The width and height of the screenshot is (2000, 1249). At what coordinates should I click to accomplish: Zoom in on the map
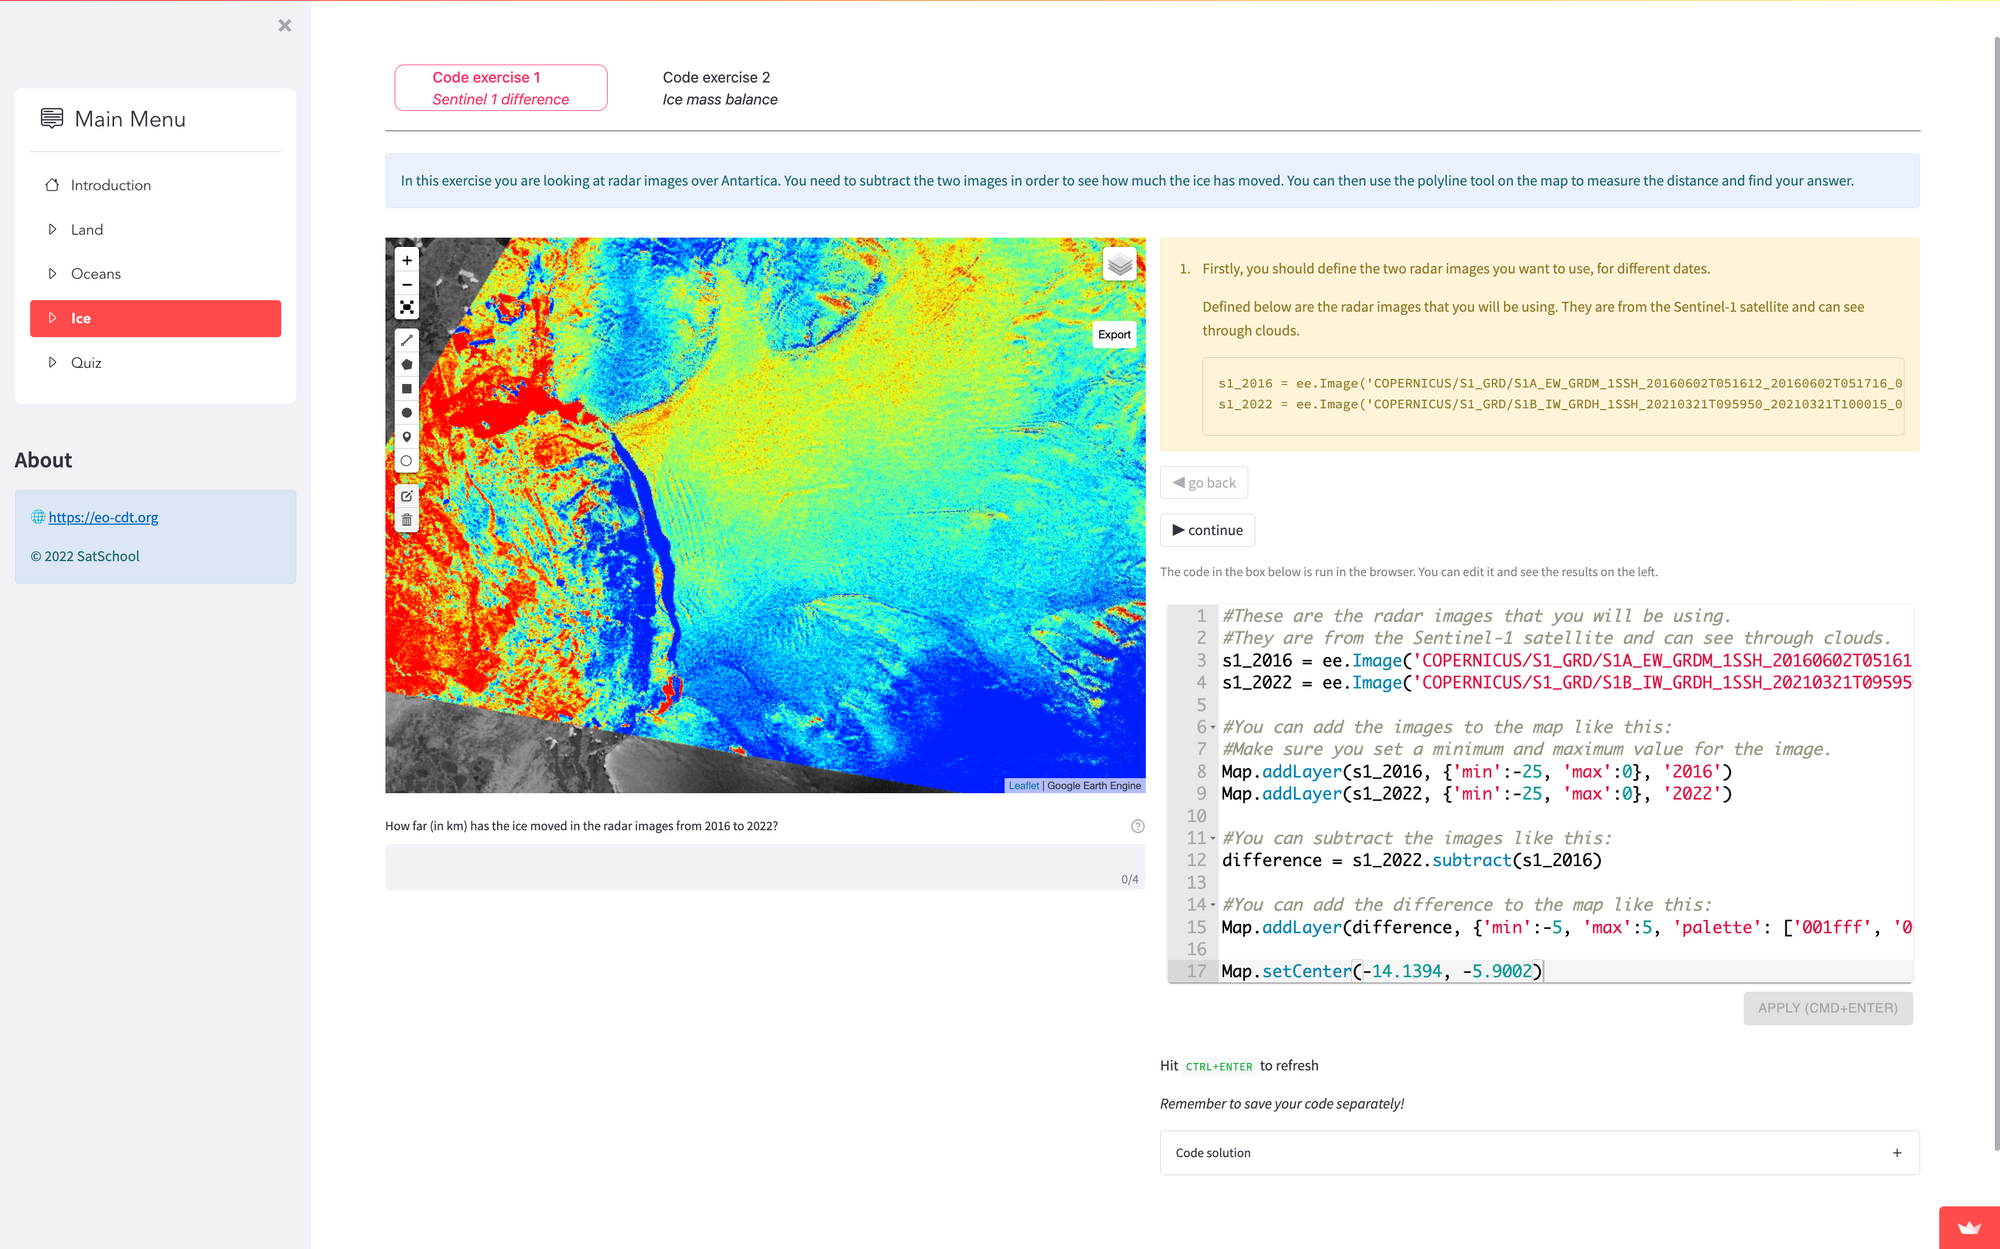tap(407, 260)
